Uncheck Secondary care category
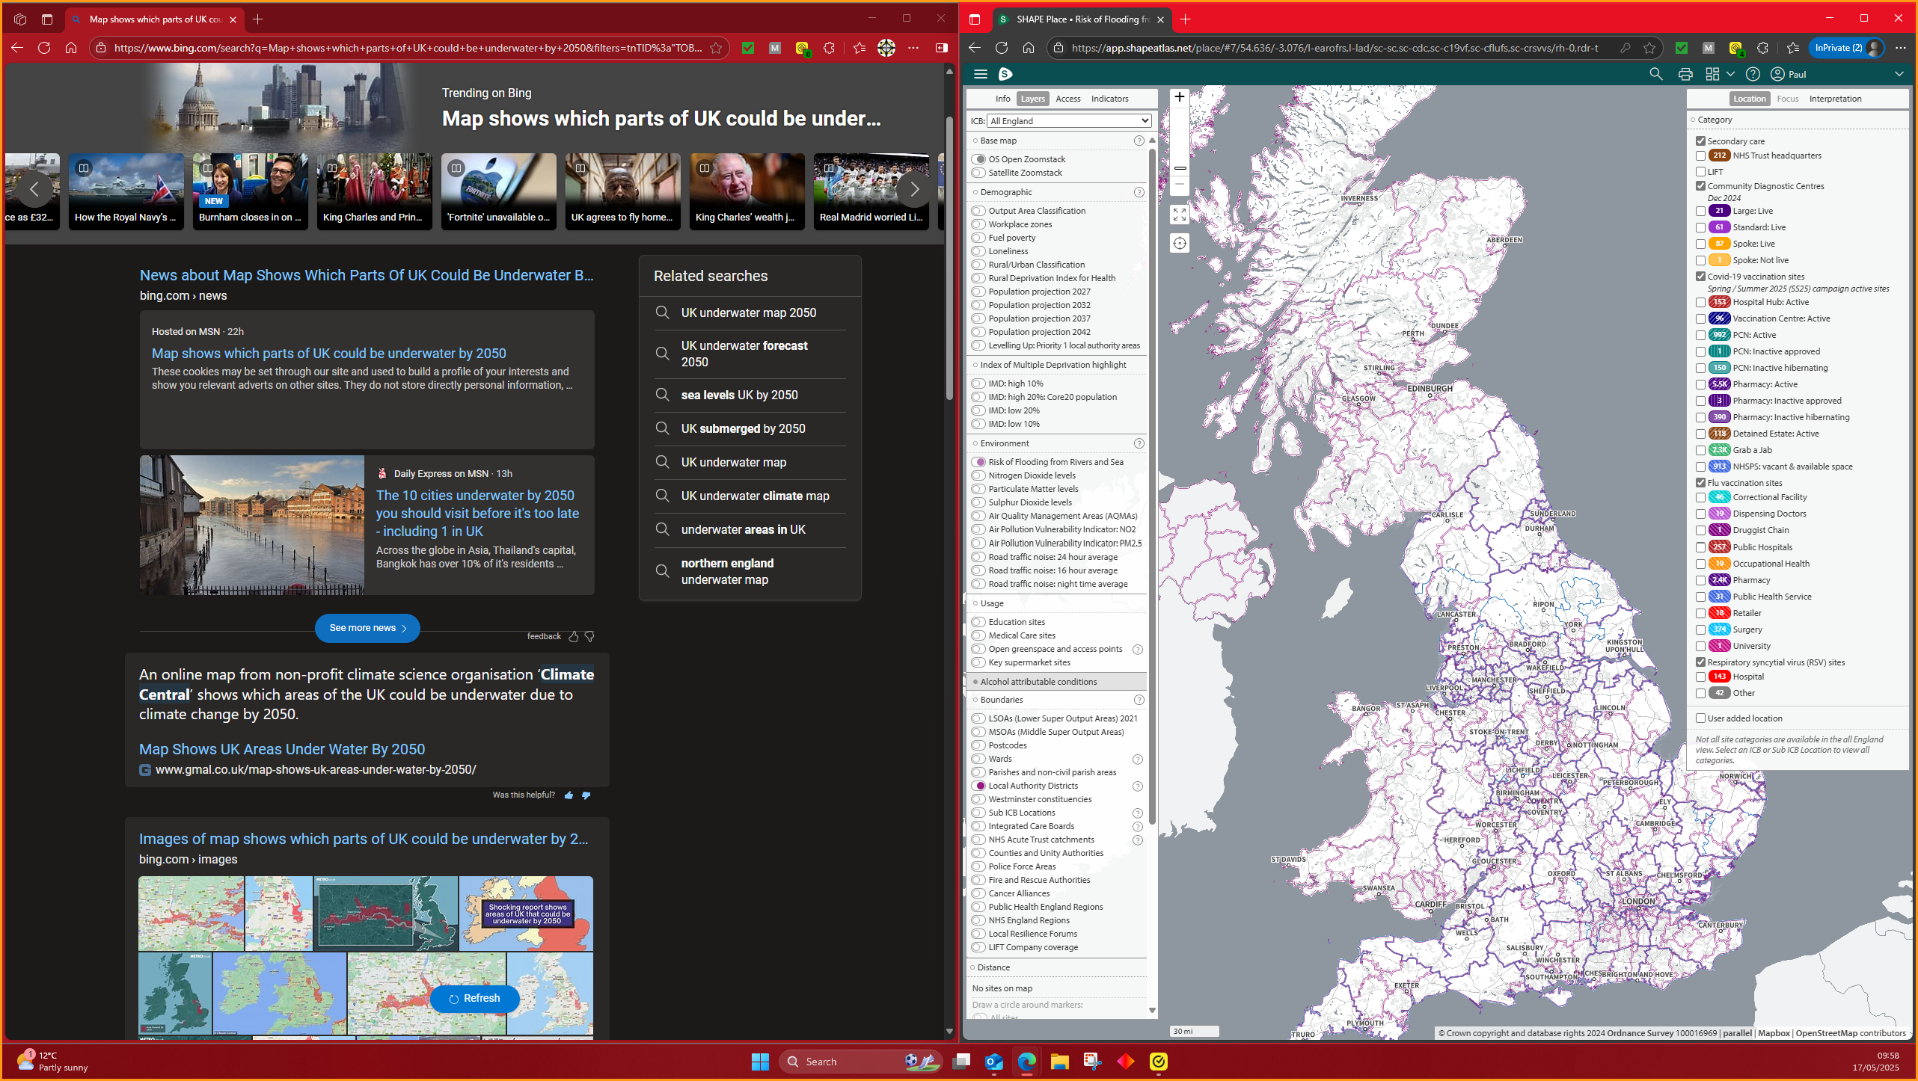The height and width of the screenshot is (1081, 1918). tap(1701, 141)
